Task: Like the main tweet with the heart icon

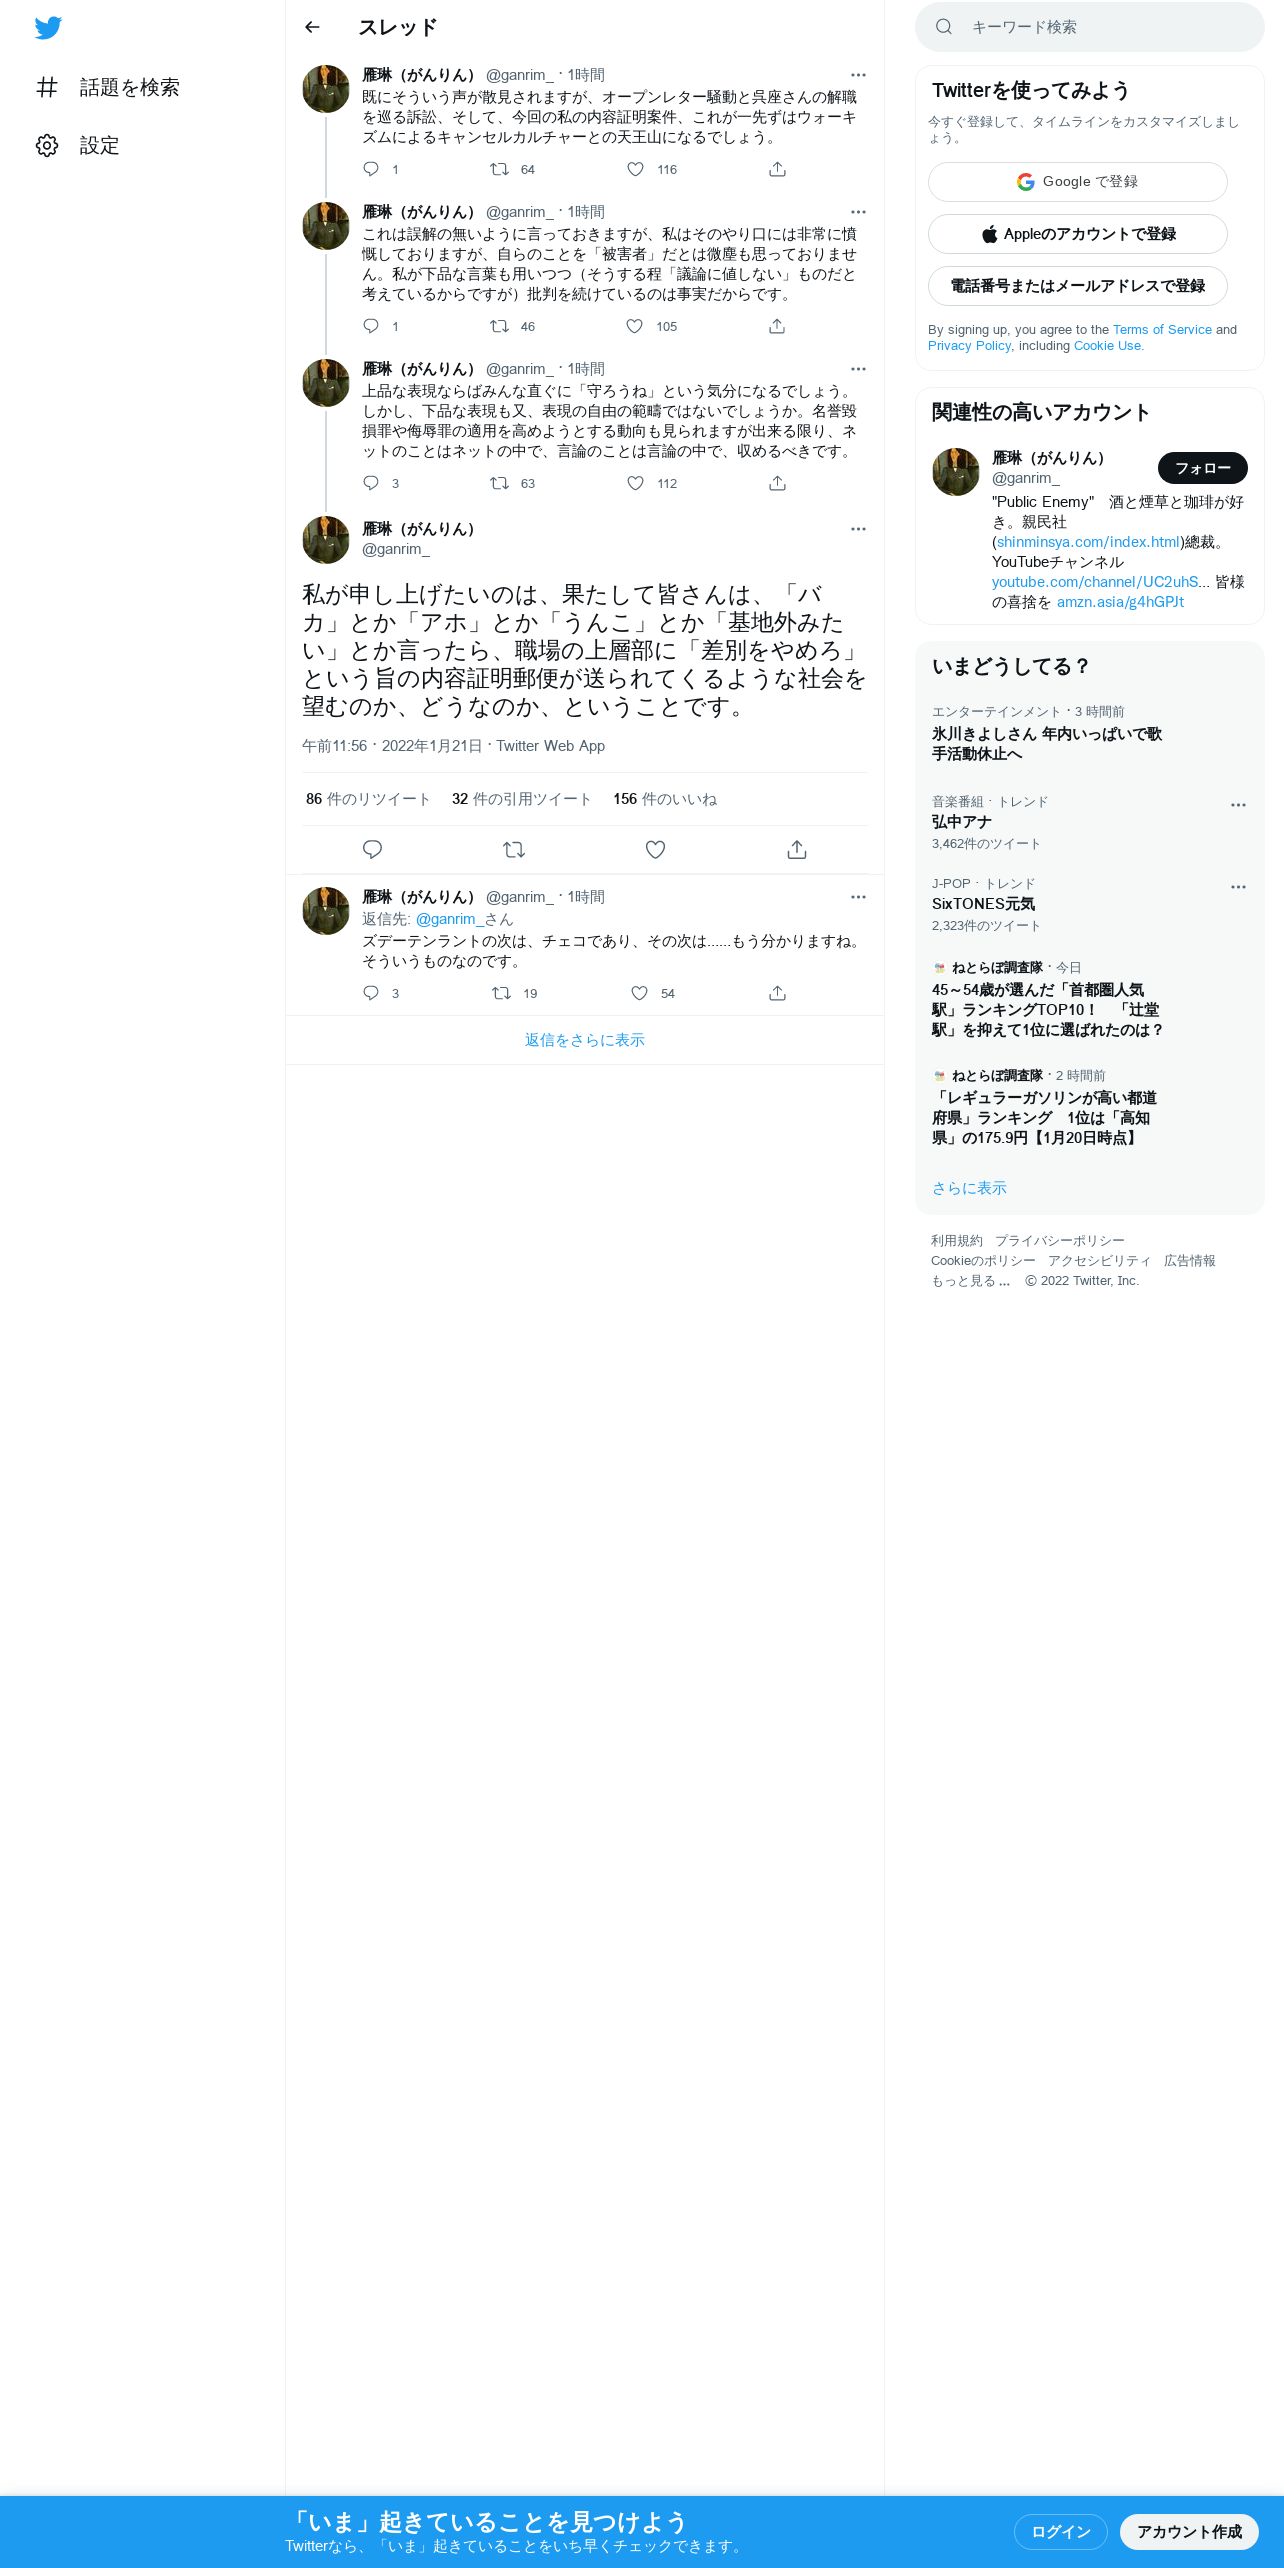Action: pyautogui.click(x=655, y=850)
